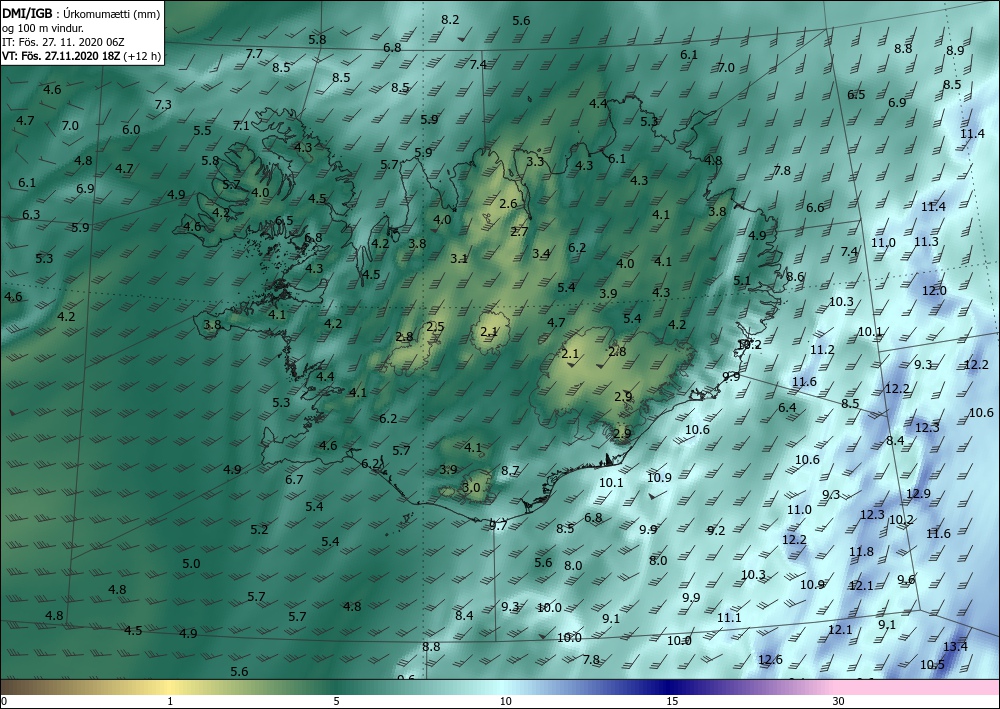
Task: Click the 12.6 value on the map
Action: point(770,659)
